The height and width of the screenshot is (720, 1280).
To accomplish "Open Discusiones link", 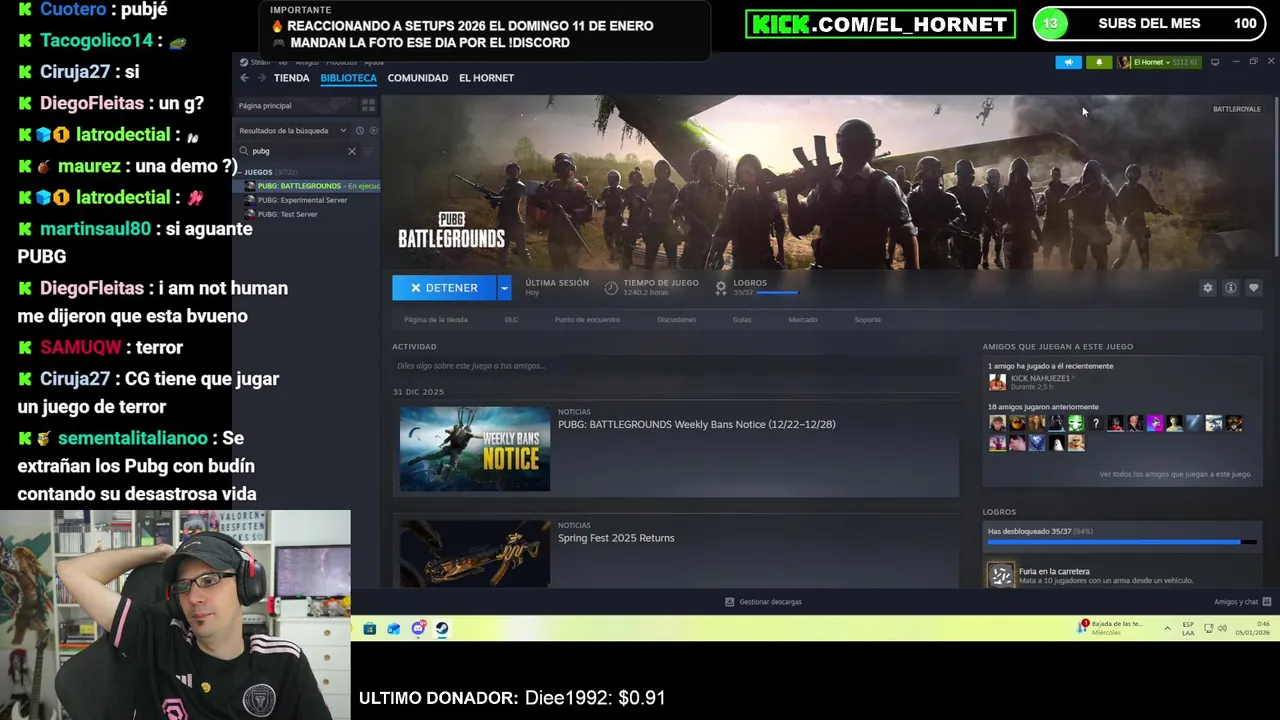I will click(676, 320).
